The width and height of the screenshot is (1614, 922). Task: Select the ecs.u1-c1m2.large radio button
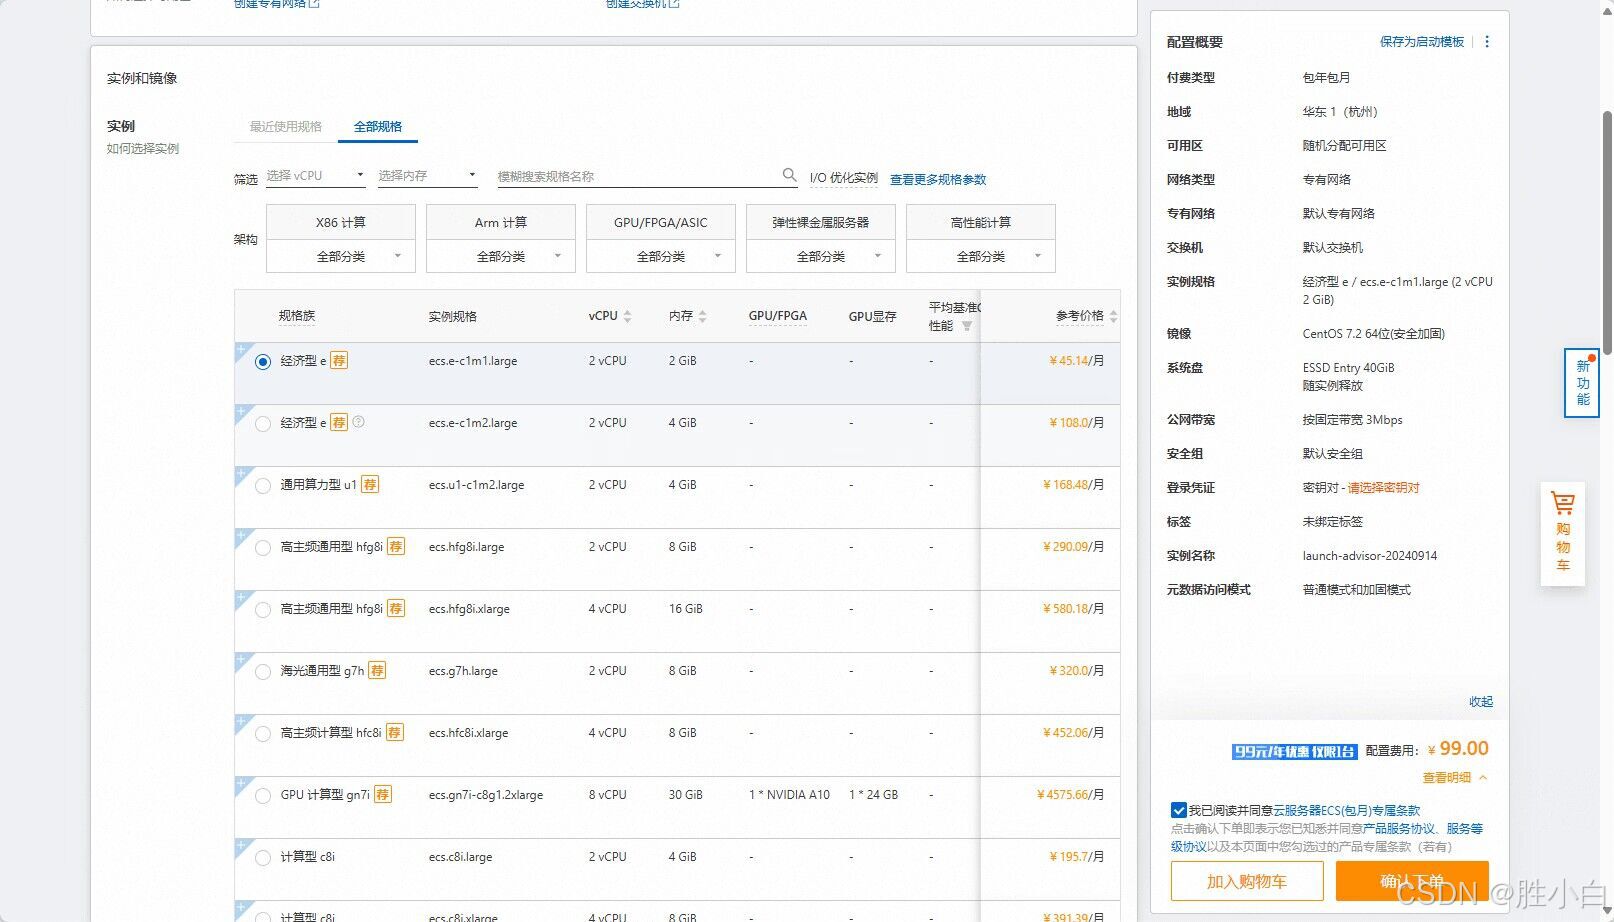pos(263,486)
